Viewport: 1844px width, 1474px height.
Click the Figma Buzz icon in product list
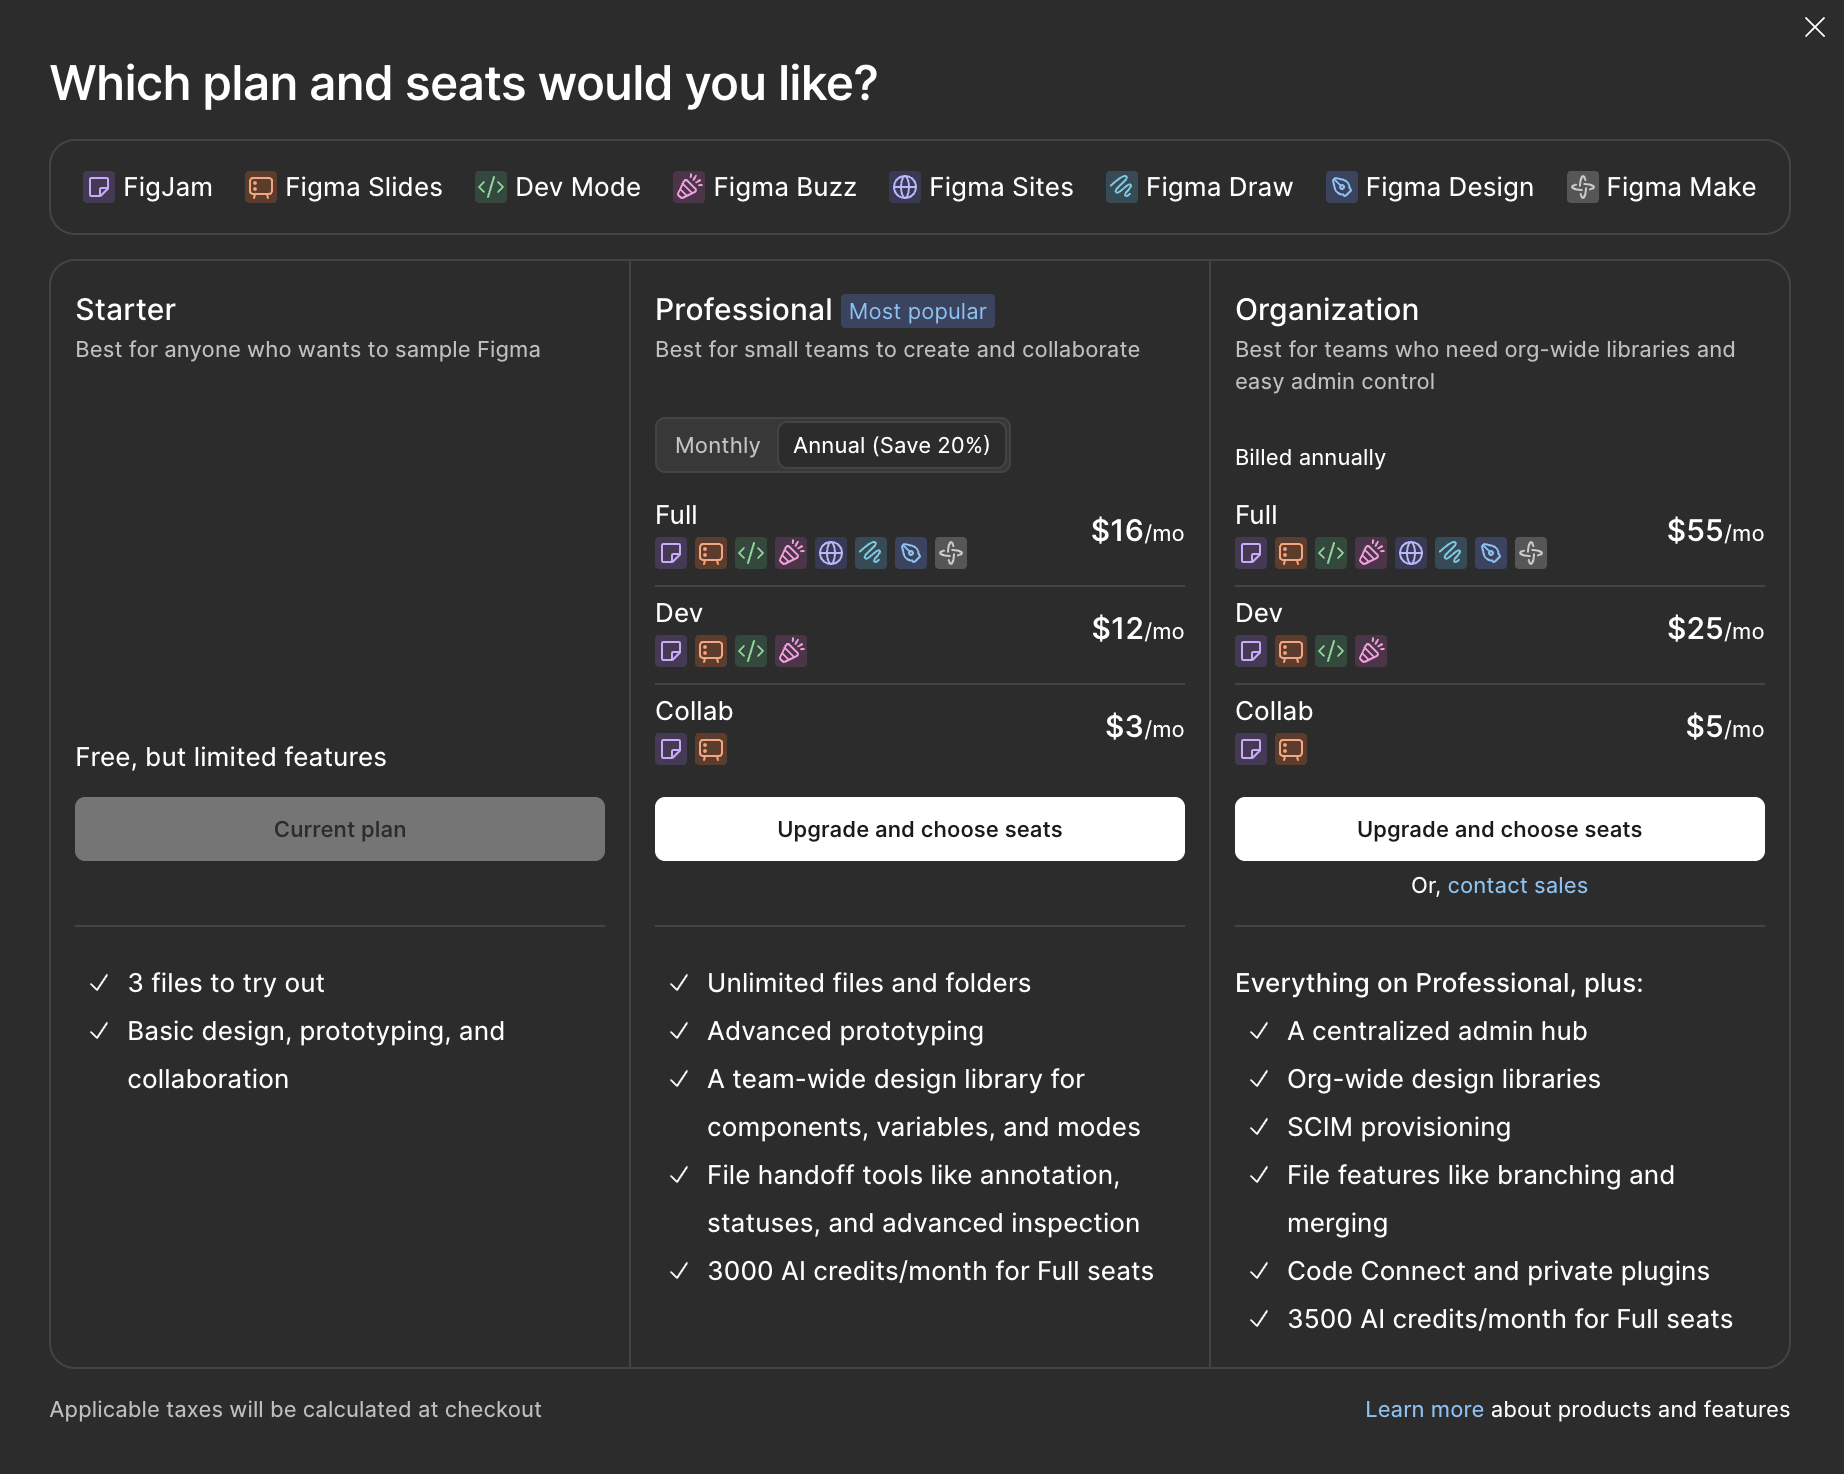coord(689,187)
